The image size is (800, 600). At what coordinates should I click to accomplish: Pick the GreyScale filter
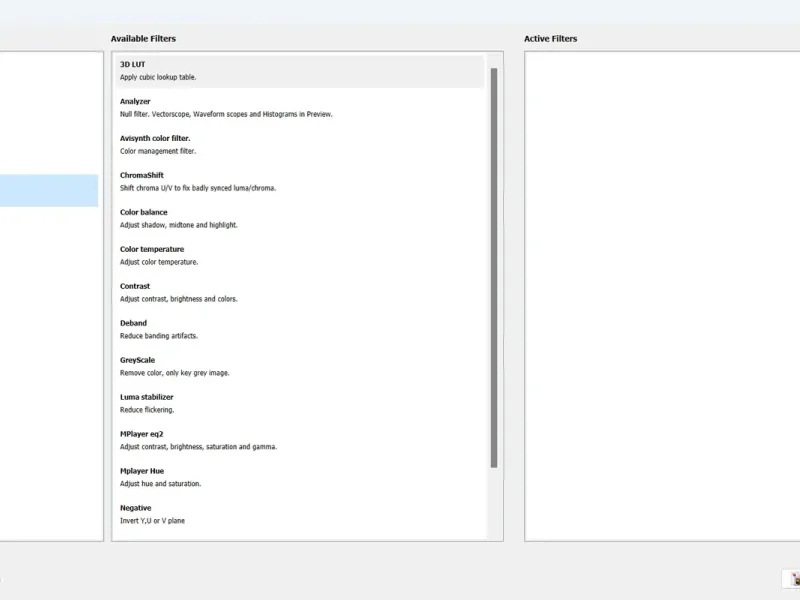pyautogui.click(x=299, y=366)
